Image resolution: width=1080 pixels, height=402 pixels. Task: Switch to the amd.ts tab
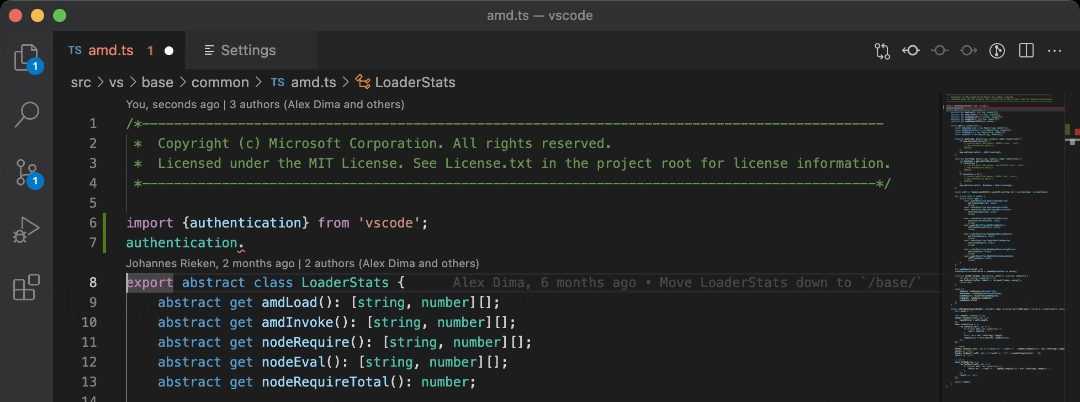pos(121,50)
